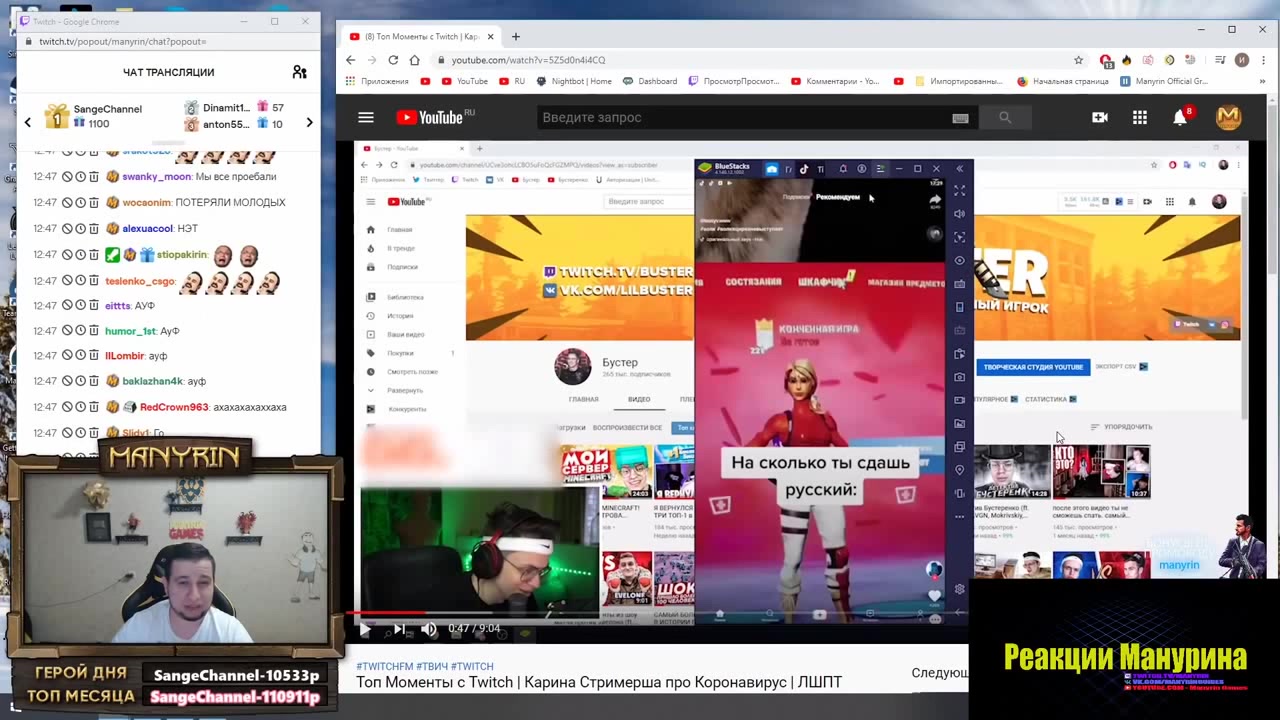The height and width of the screenshot is (720, 1280).
Task: Click the twitch.tv popout chat address bar
Action: [x=170, y=41]
